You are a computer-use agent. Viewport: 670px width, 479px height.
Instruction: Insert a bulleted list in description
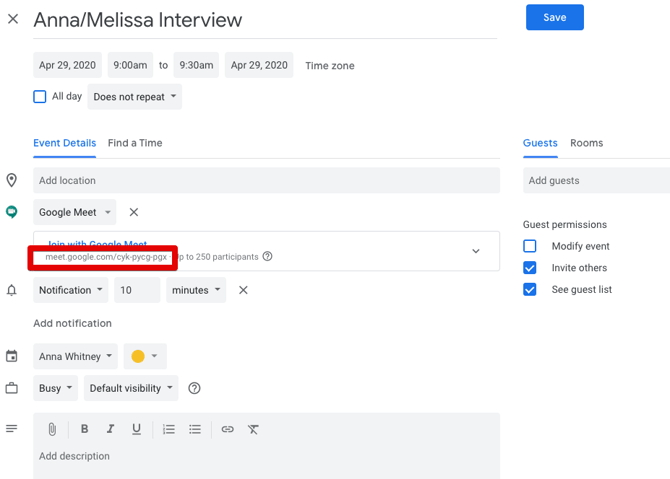click(x=195, y=429)
